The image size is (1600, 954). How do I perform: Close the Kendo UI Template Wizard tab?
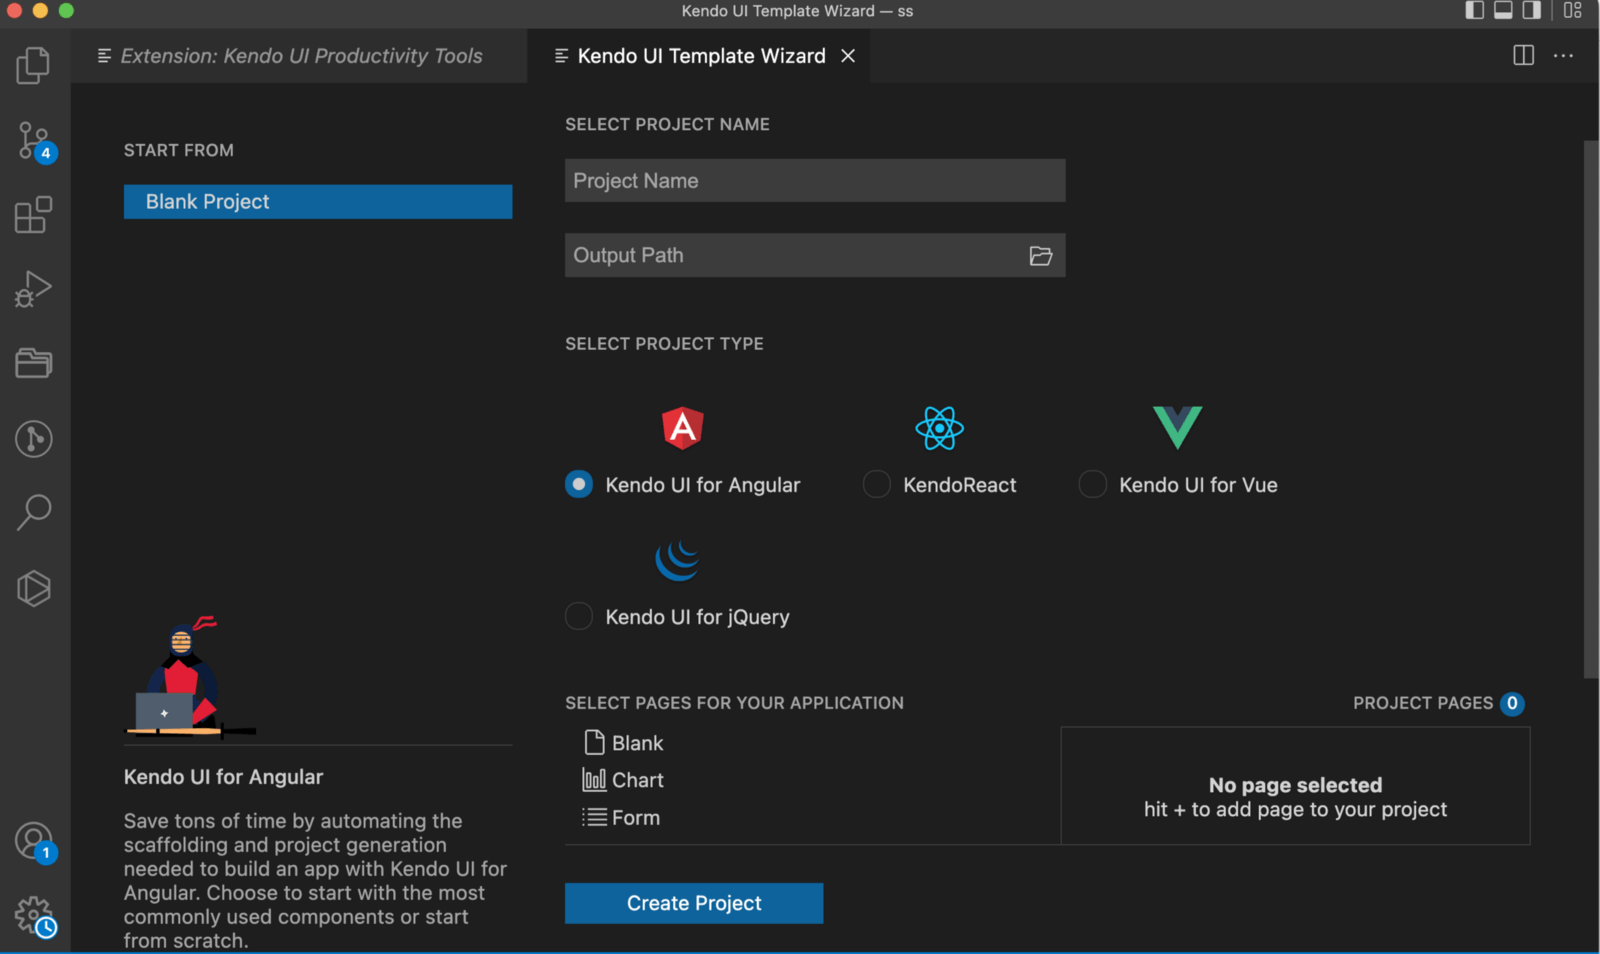coord(848,56)
